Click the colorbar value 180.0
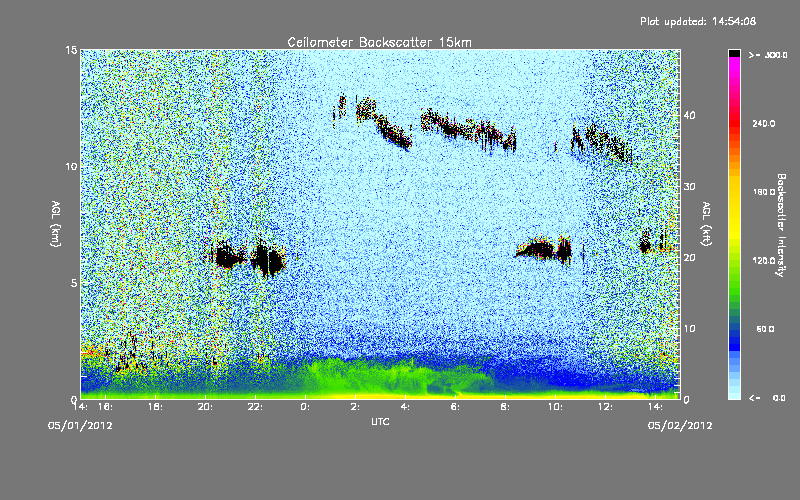Viewport: 800px width, 500px height. pos(764,192)
